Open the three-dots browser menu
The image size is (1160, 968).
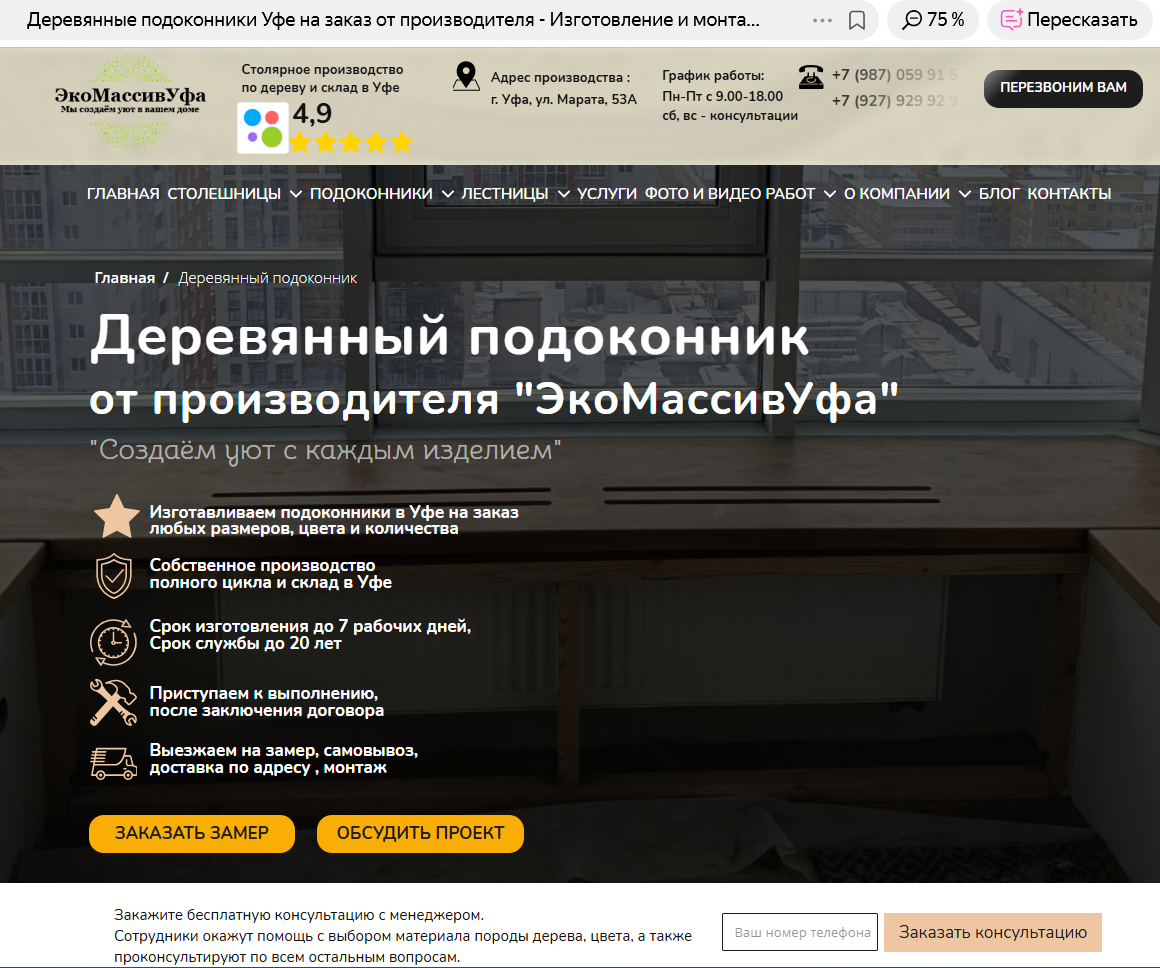[x=822, y=20]
